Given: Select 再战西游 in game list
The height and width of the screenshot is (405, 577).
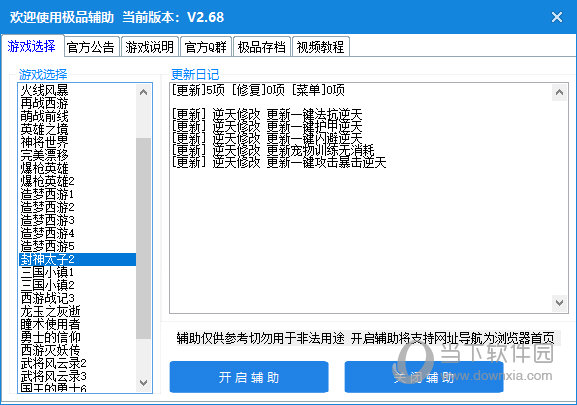Looking at the screenshot, I should coord(77,103).
